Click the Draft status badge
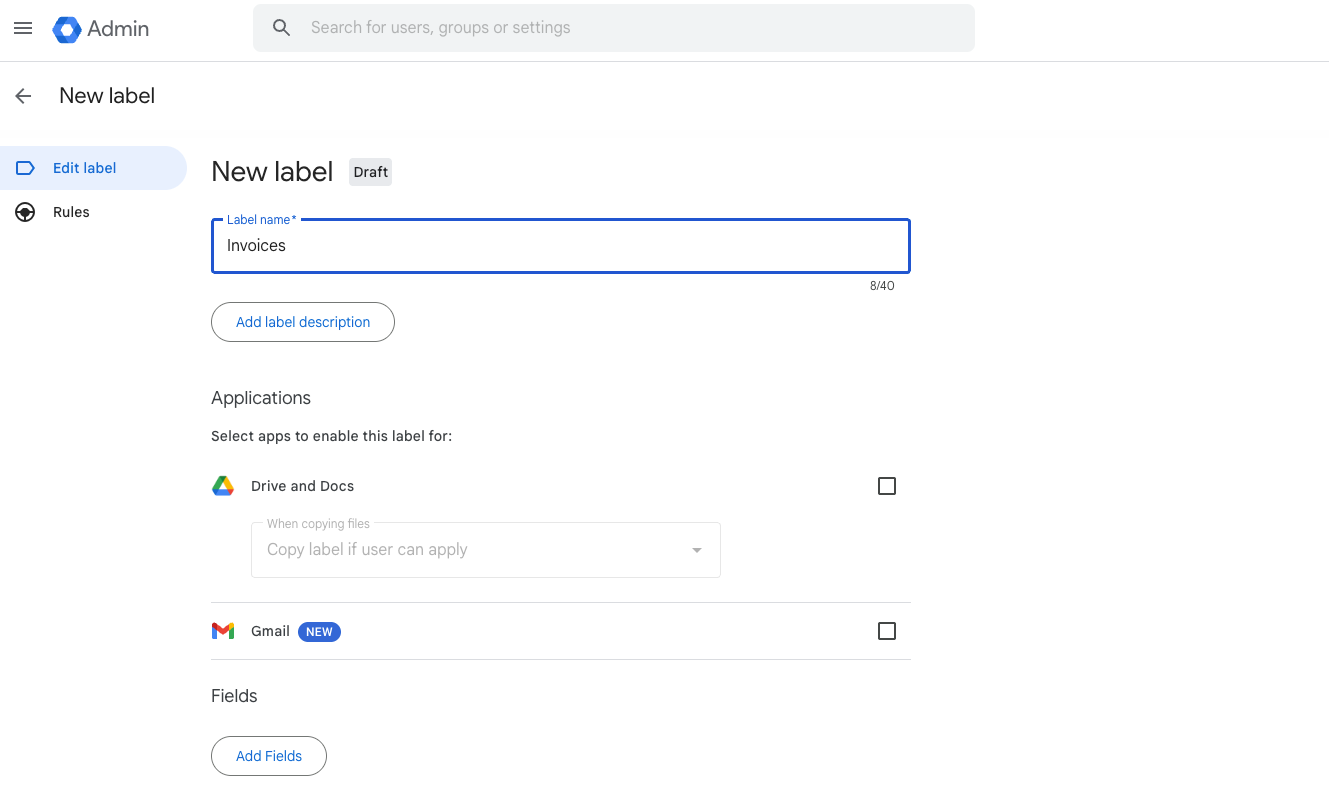This screenshot has width=1329, height=798. [x=370, y=171]
